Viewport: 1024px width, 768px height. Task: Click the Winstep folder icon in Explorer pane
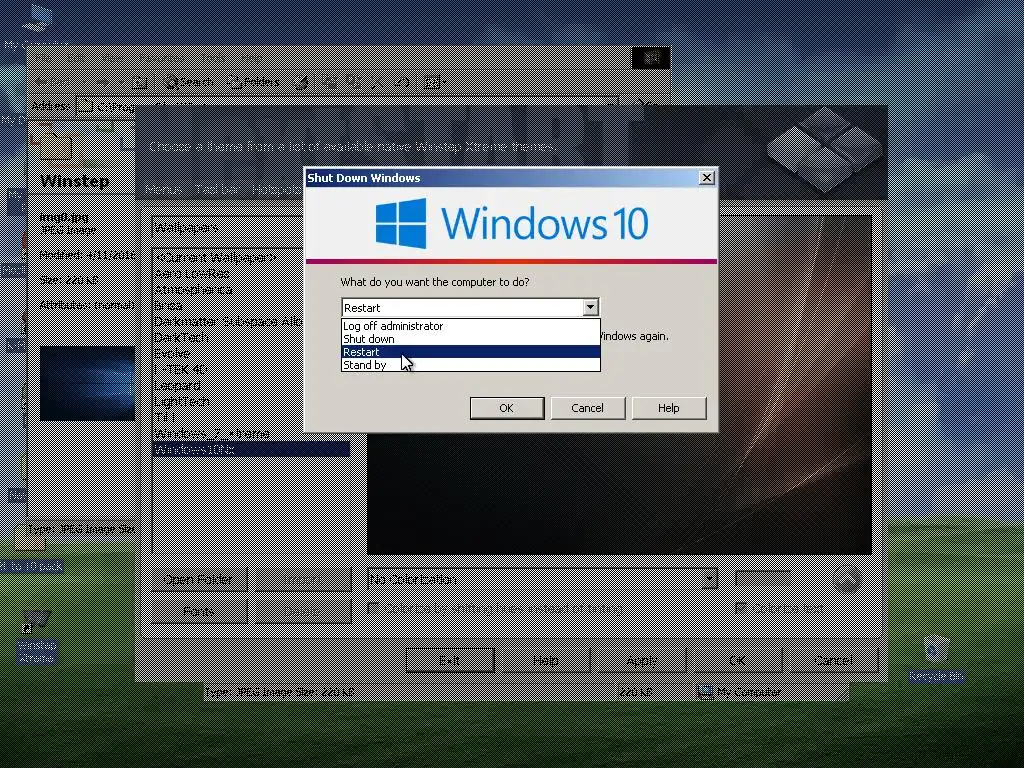coord(55,145)
